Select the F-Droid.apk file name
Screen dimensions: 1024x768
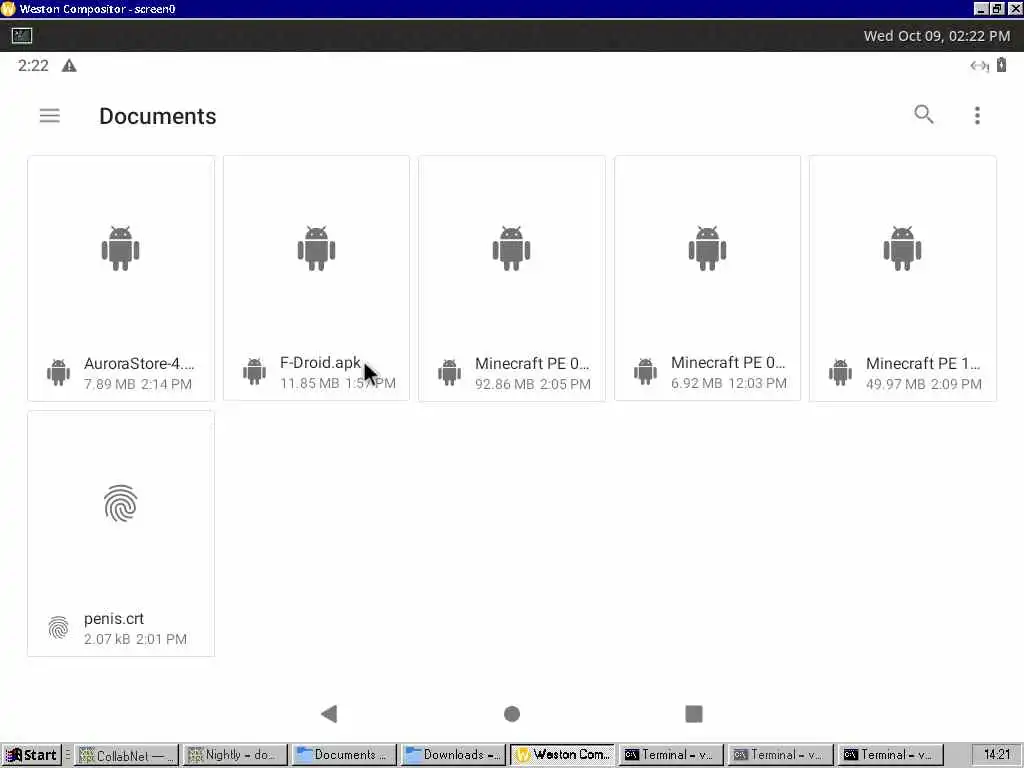coord(320,362)
